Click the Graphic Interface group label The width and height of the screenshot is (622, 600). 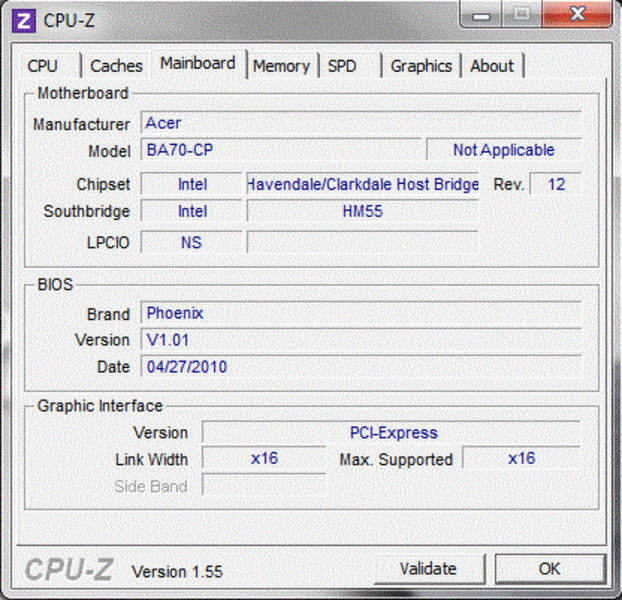tap(100, 406)
